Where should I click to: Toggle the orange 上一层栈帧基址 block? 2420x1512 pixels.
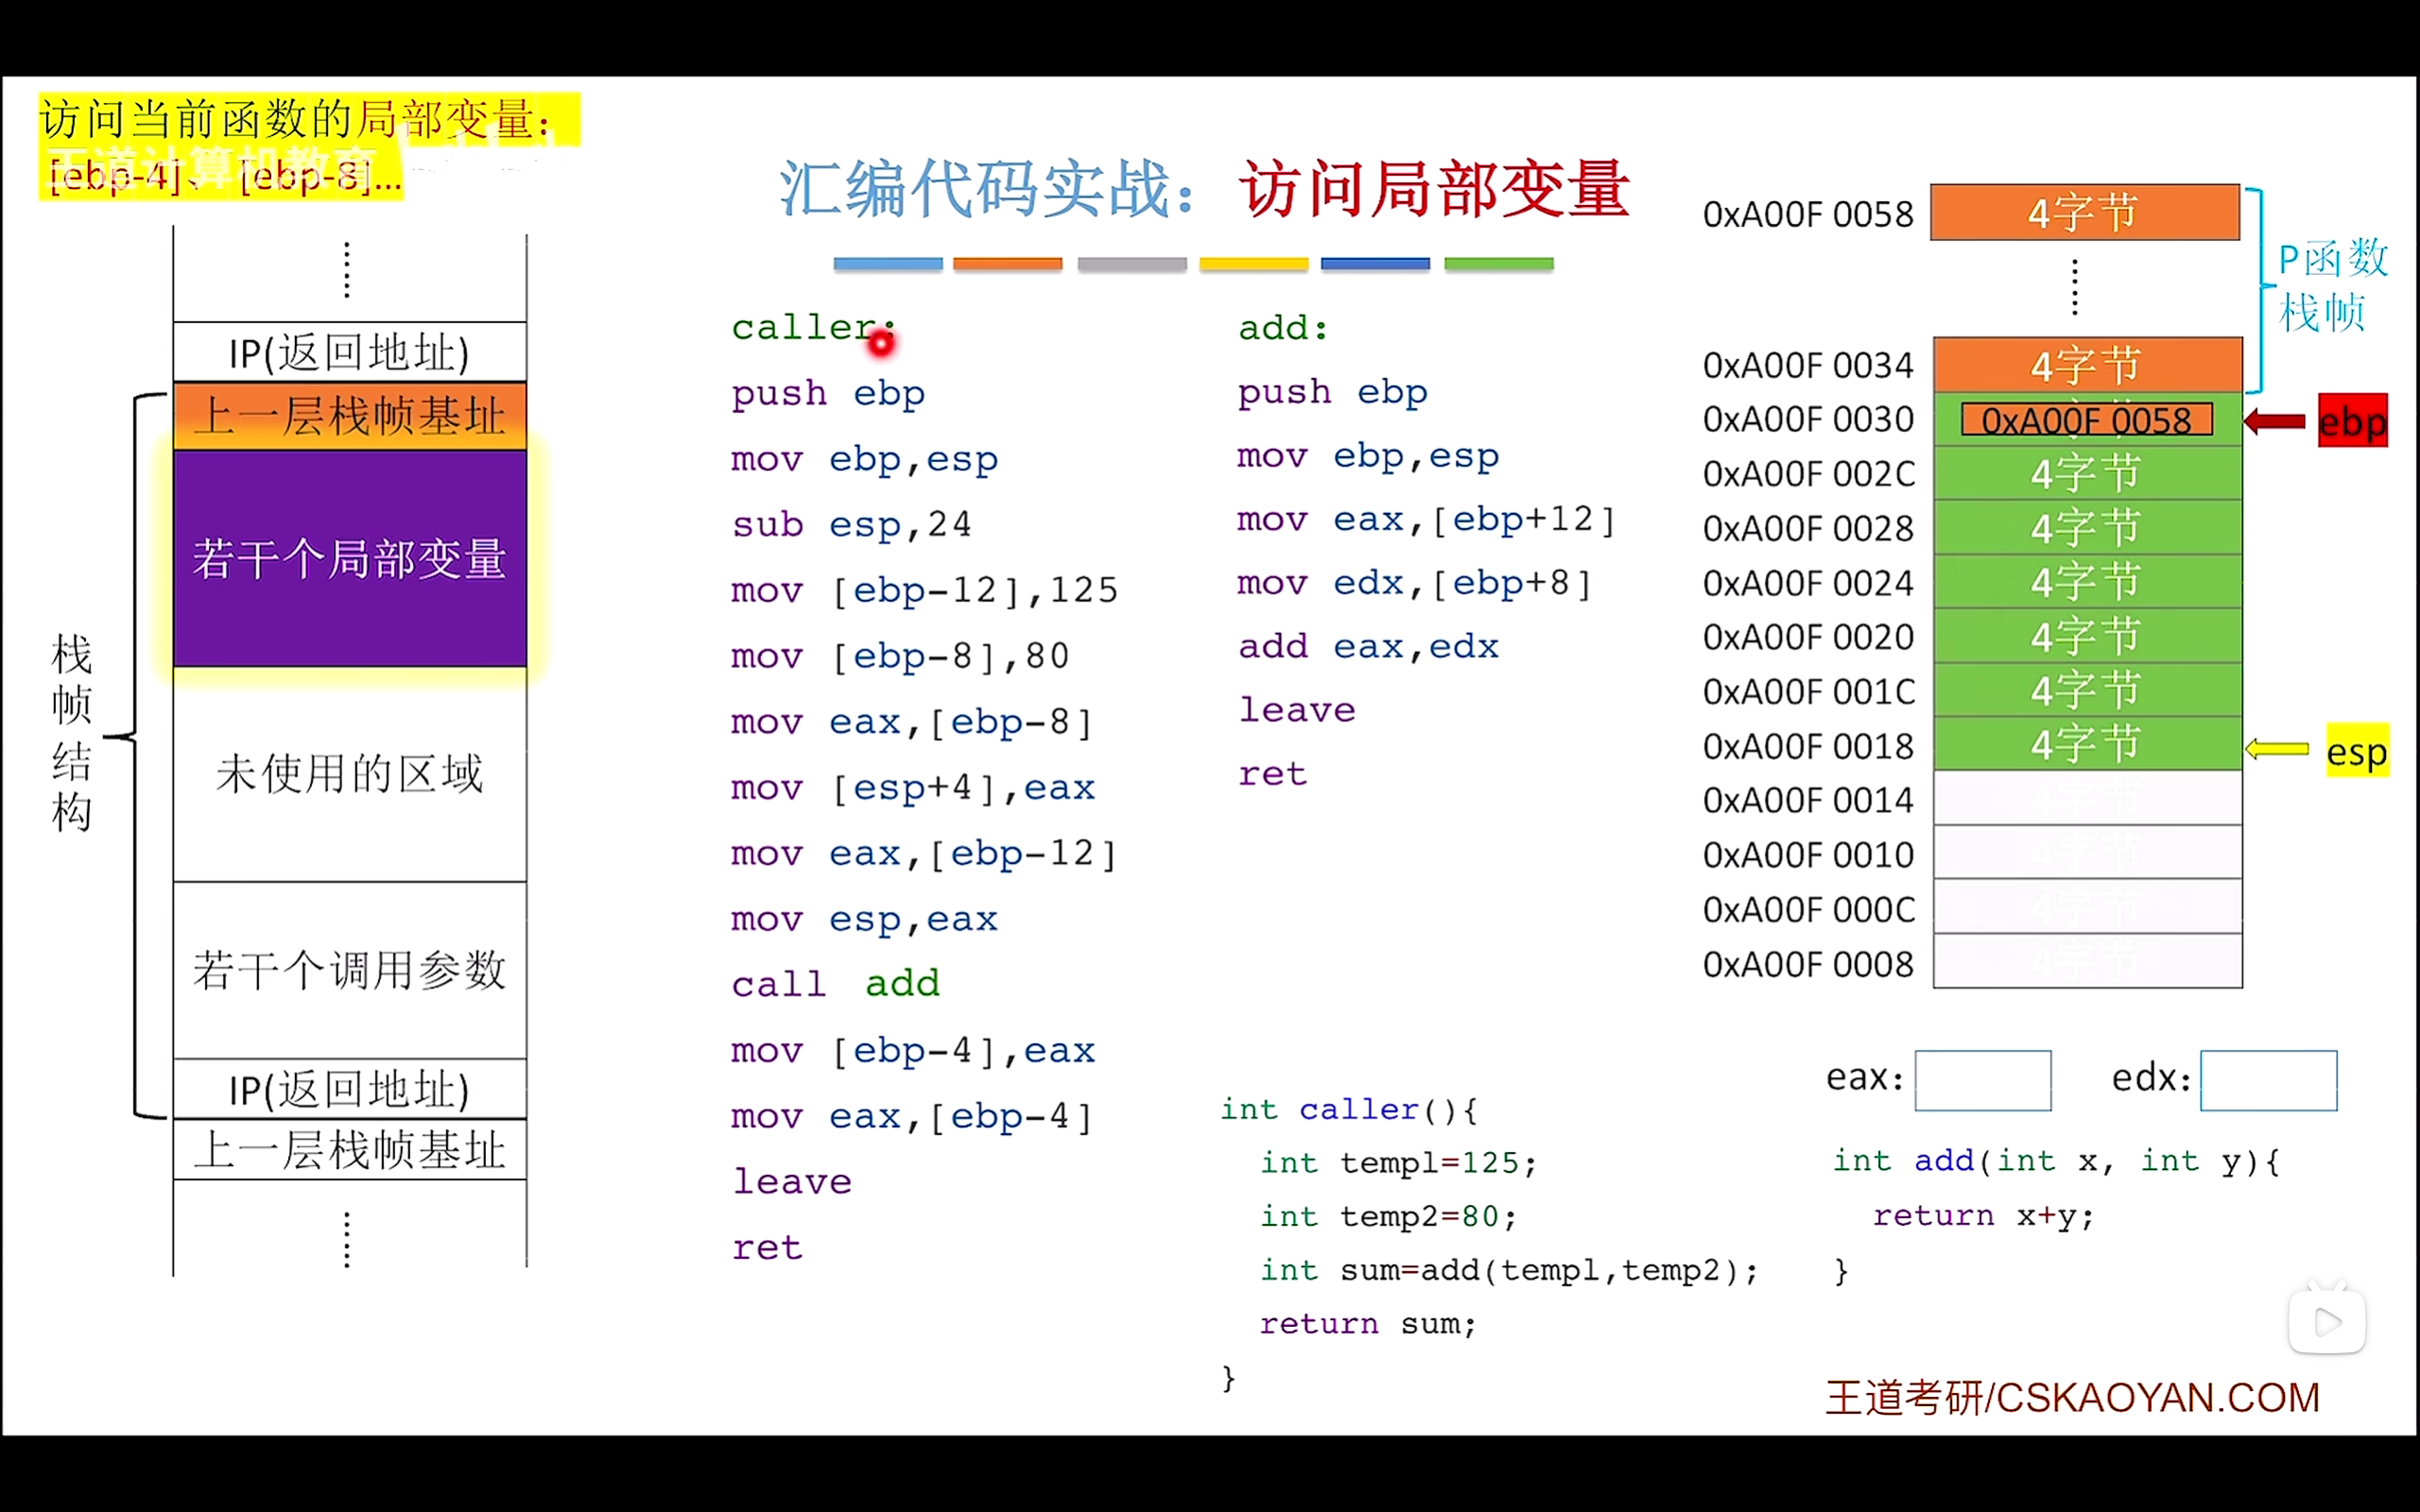coord(352,414)
